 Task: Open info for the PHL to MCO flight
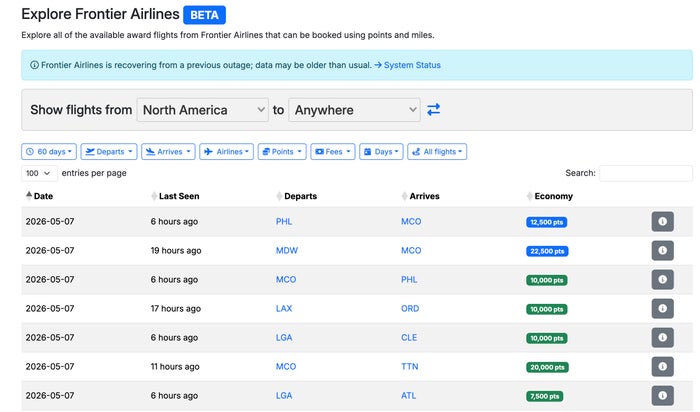[x=662, y=221]
